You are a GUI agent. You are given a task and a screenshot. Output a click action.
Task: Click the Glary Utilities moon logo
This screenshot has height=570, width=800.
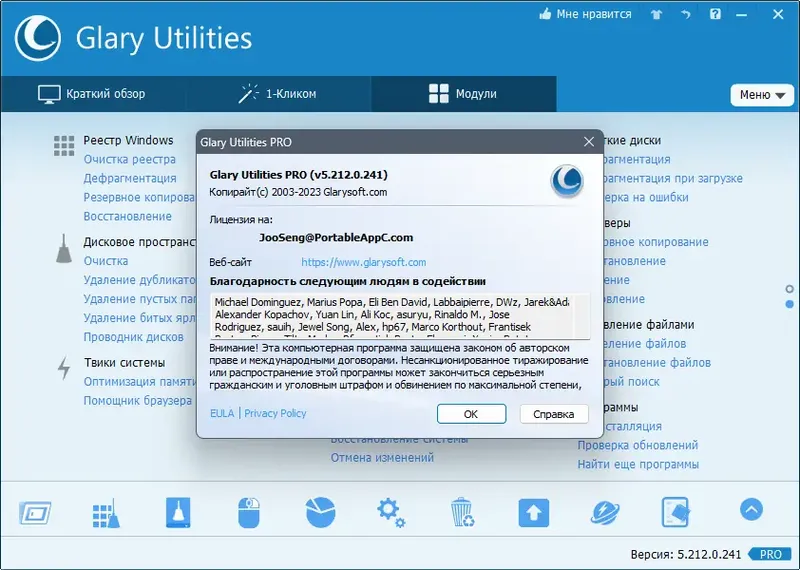click(x=38, y=38)
